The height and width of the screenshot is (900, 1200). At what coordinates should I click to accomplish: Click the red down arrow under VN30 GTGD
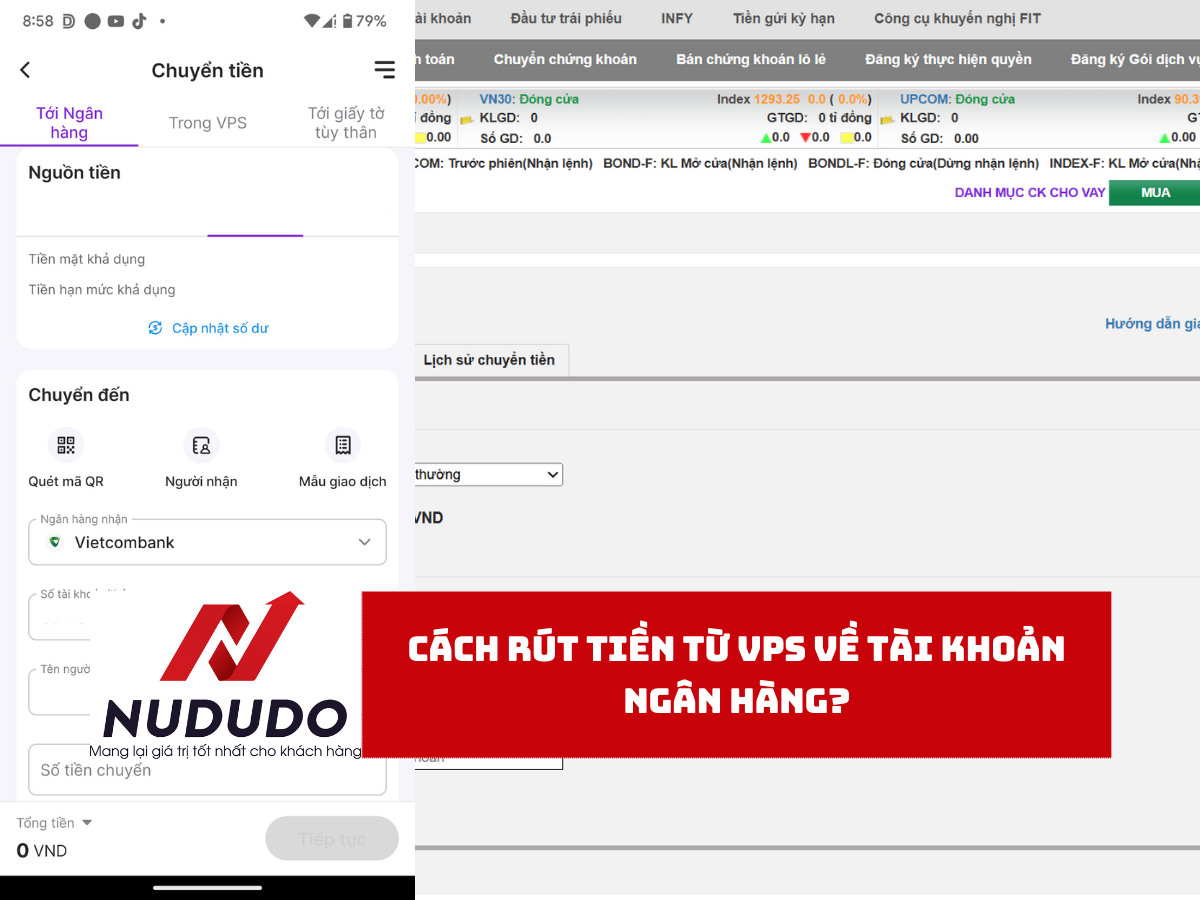(x=805, y=138)
